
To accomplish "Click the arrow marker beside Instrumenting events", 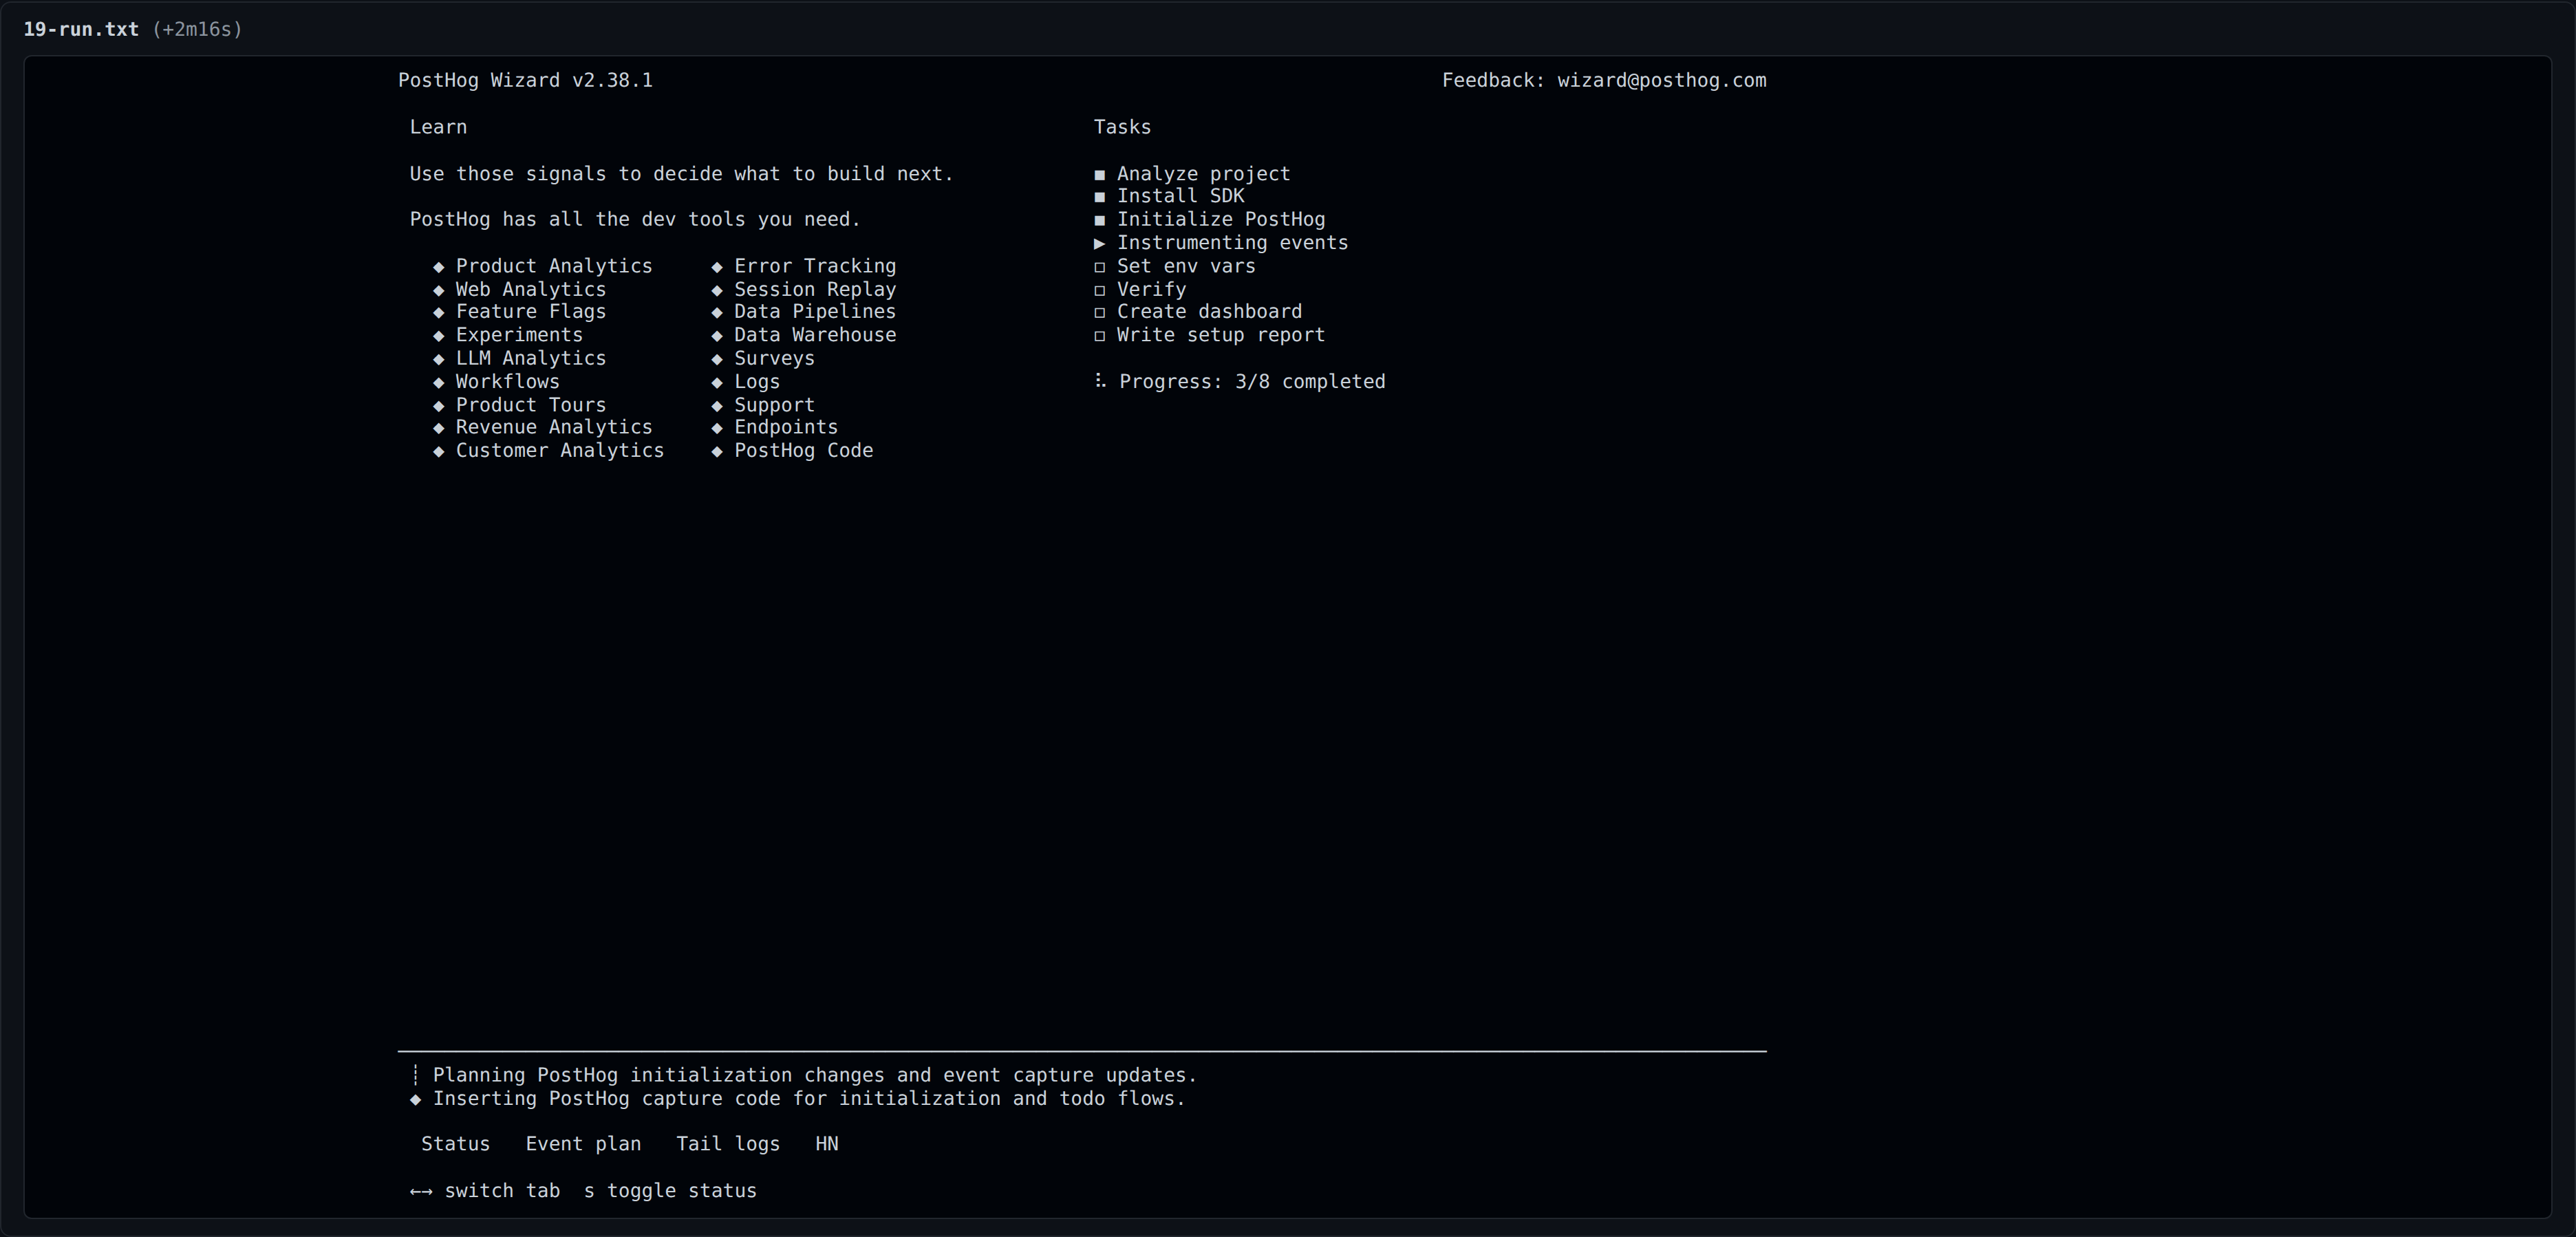I will tap(1100, 243).
